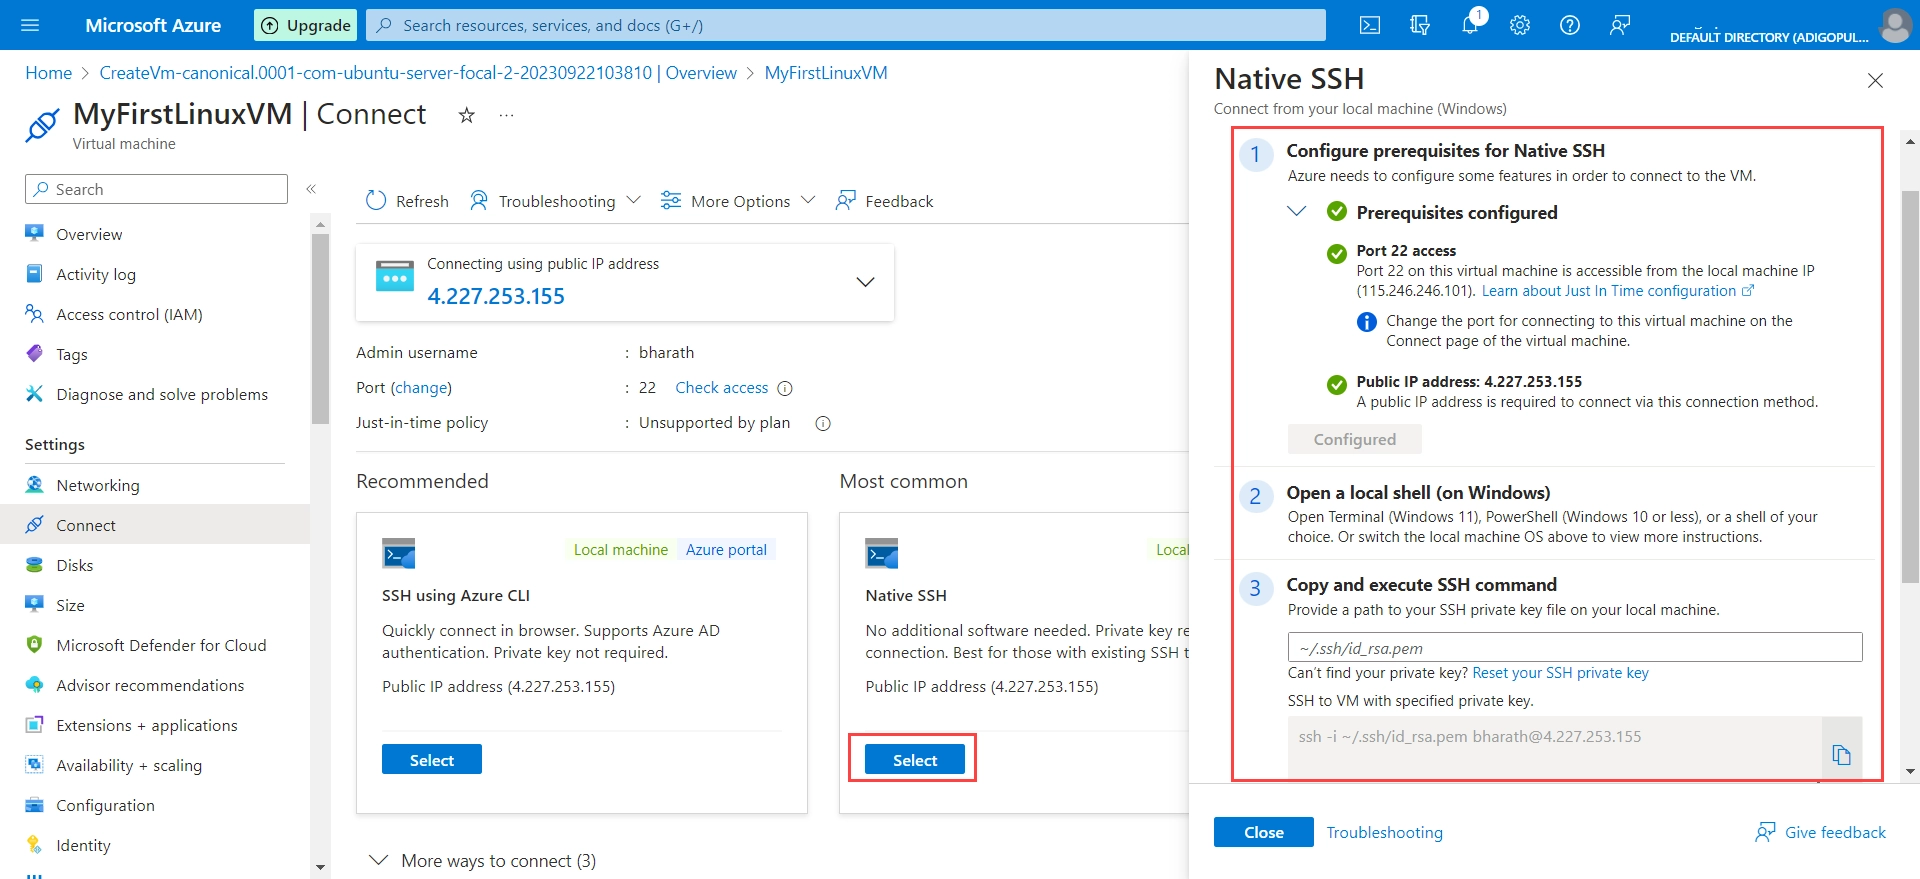1920x879 pixels.
Task: Open the CreateVm deployment Overview breadcrumb
Action: pyautogui.click(x=418, y=73)
